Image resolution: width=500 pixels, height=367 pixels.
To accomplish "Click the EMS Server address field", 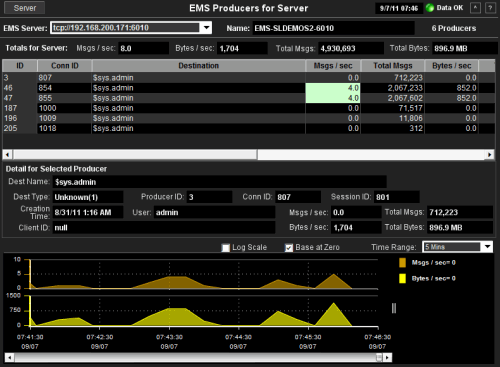I will [x=125, y=28].
